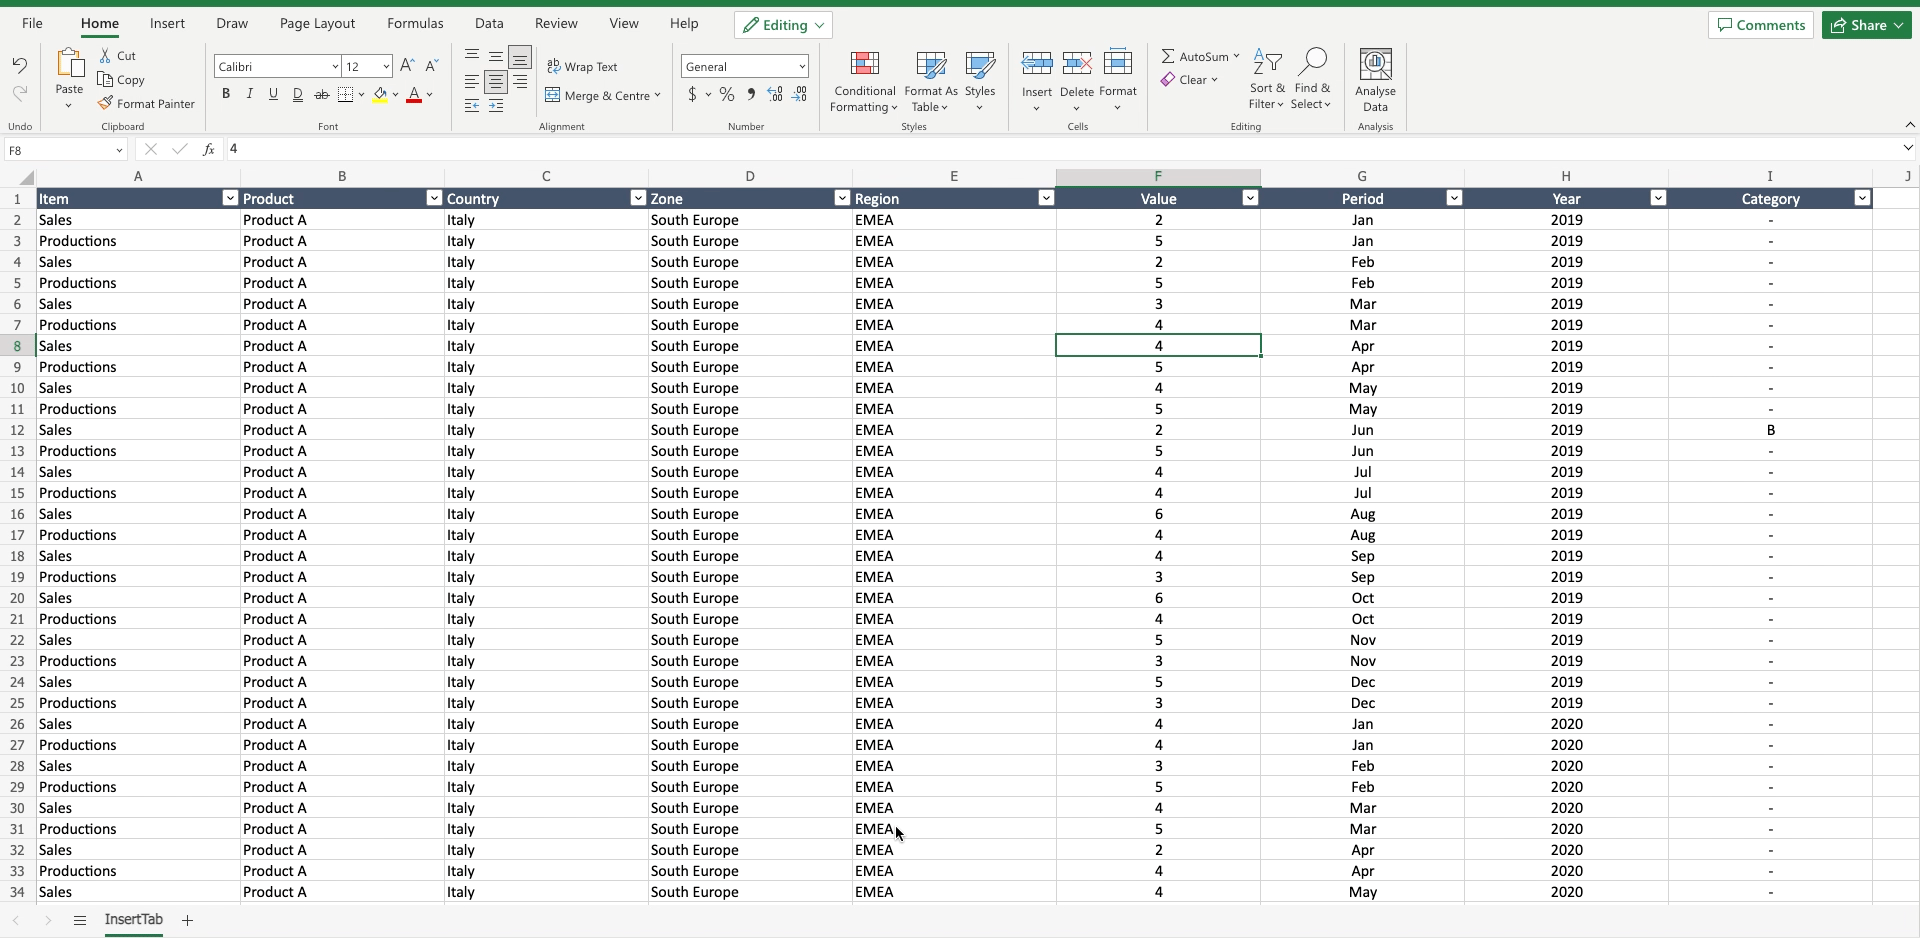The height and width of the screenshot is (938, 1920).
Task: Increase font size with the larger A icon
Action: (407, 66)
